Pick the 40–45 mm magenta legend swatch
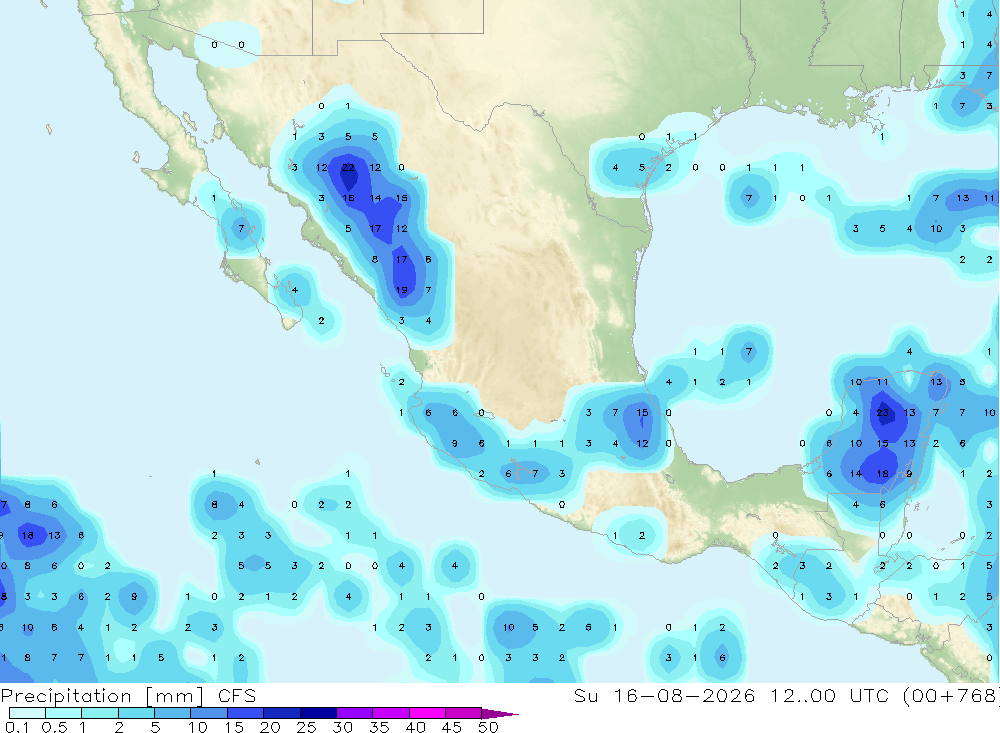 tap(427, 713)
